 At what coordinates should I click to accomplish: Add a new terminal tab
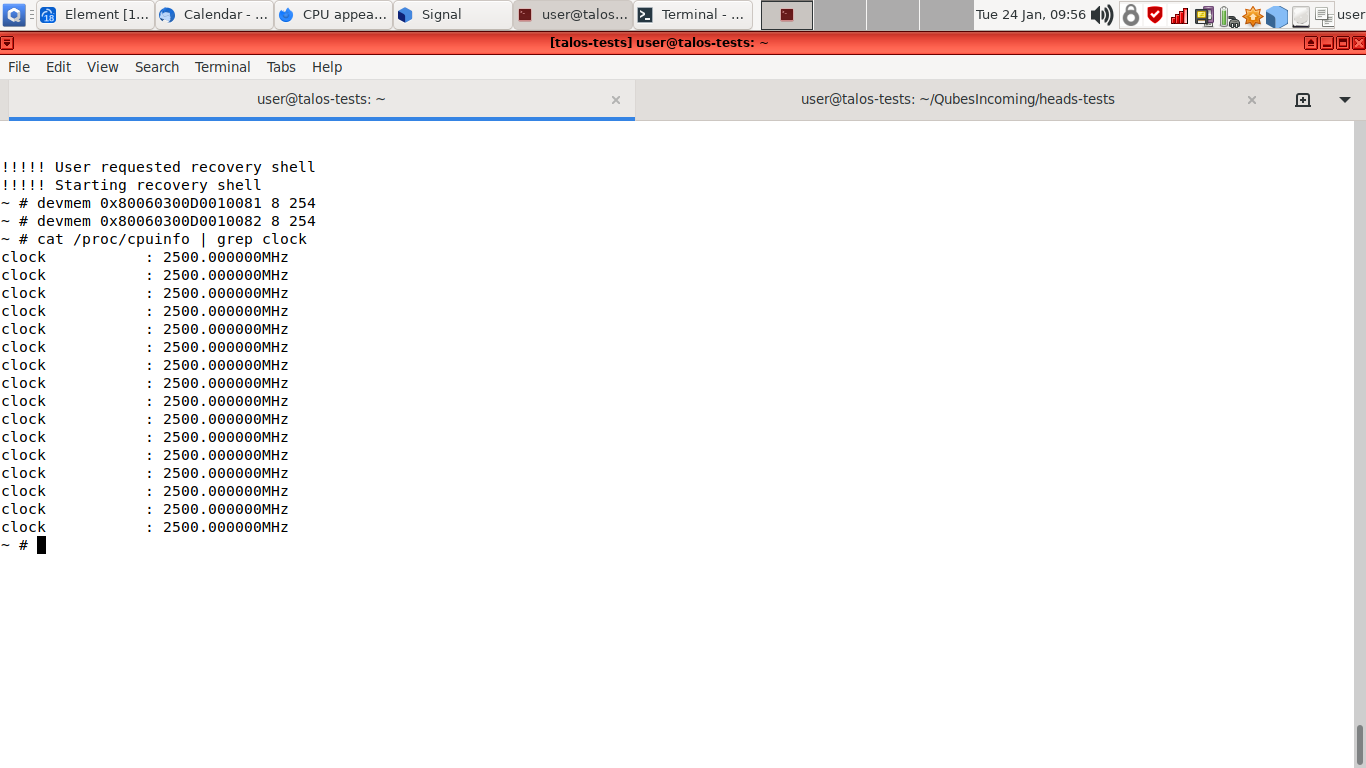[1303, 100]
